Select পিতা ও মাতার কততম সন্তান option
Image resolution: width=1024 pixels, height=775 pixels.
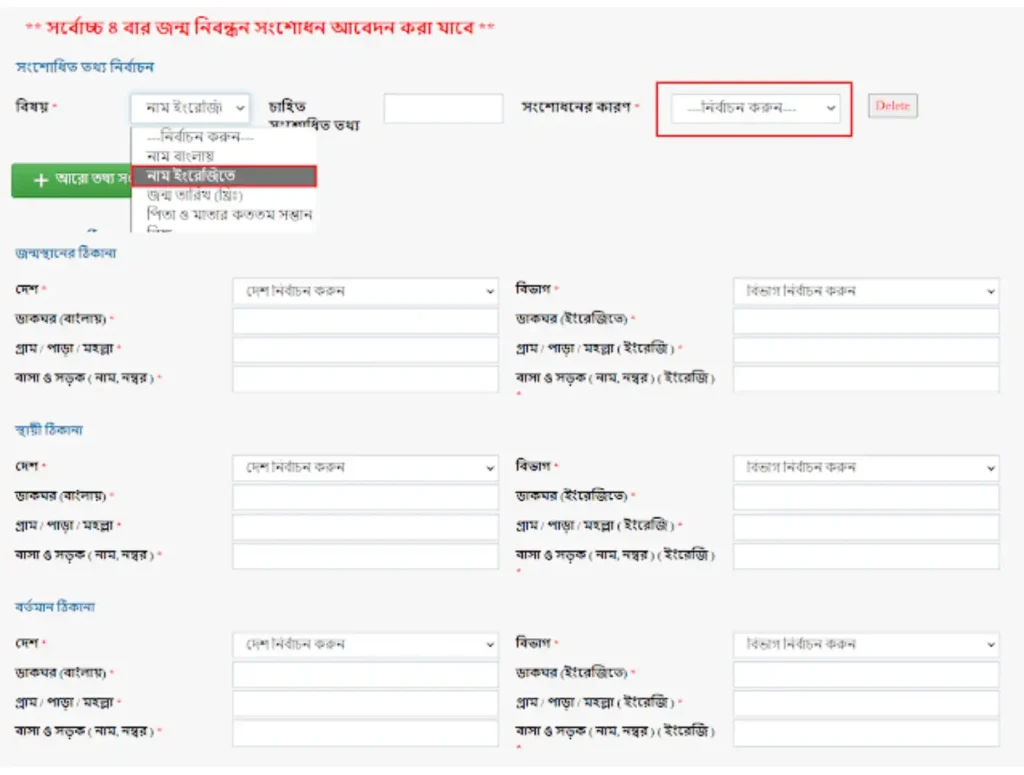click(x=223, y=214)
